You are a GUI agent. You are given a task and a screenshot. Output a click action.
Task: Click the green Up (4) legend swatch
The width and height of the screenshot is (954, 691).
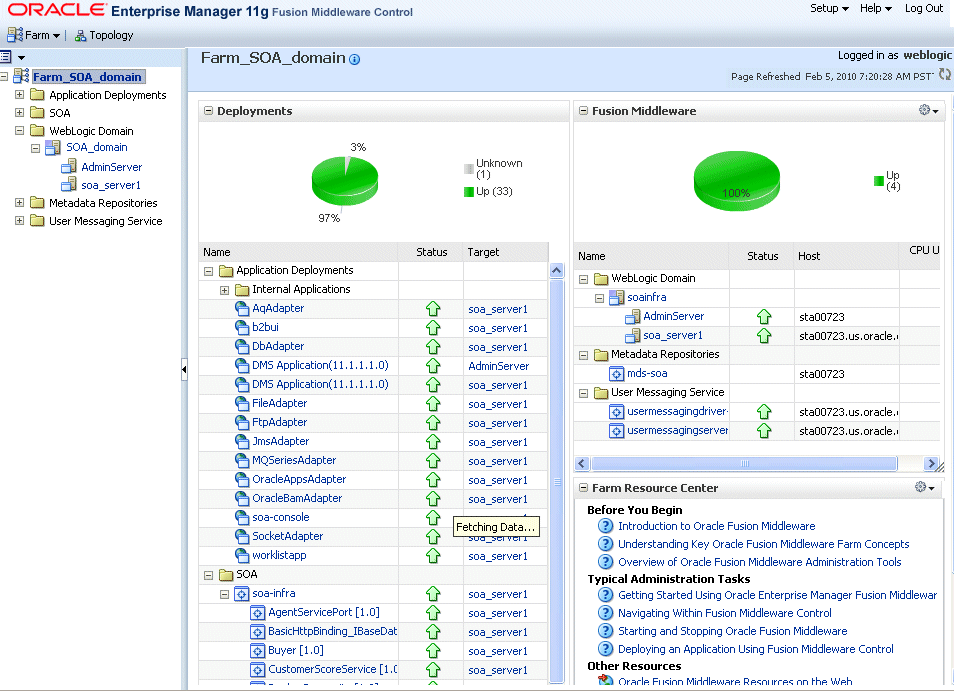[879, 181]
